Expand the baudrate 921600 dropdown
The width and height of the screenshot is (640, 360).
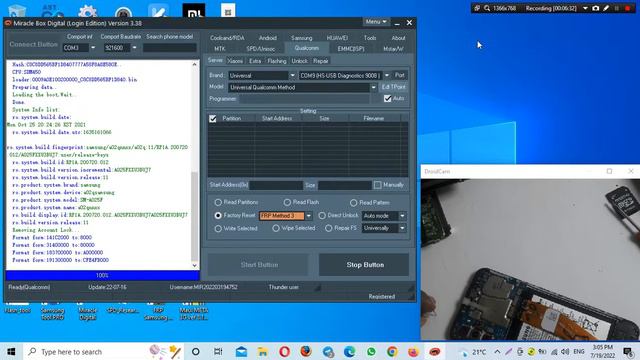[x=134, y=48]
